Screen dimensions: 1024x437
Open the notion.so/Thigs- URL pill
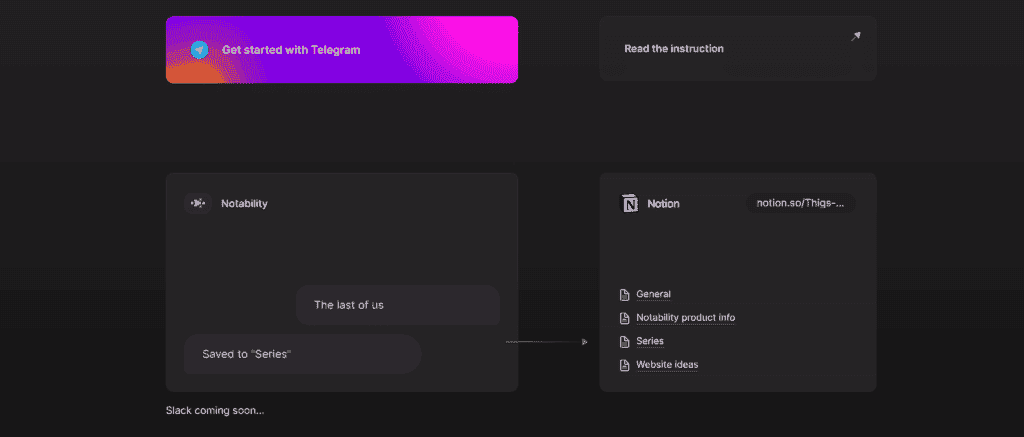801,203
